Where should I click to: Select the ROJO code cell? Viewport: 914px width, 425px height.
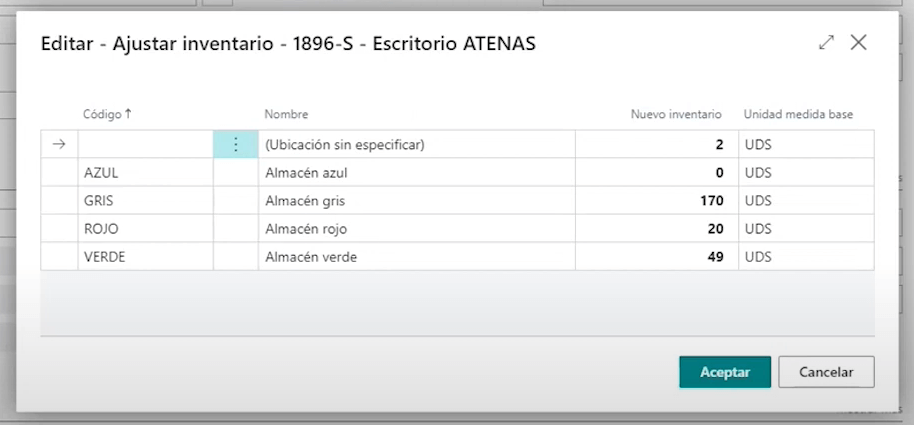[x=145, y=229]
